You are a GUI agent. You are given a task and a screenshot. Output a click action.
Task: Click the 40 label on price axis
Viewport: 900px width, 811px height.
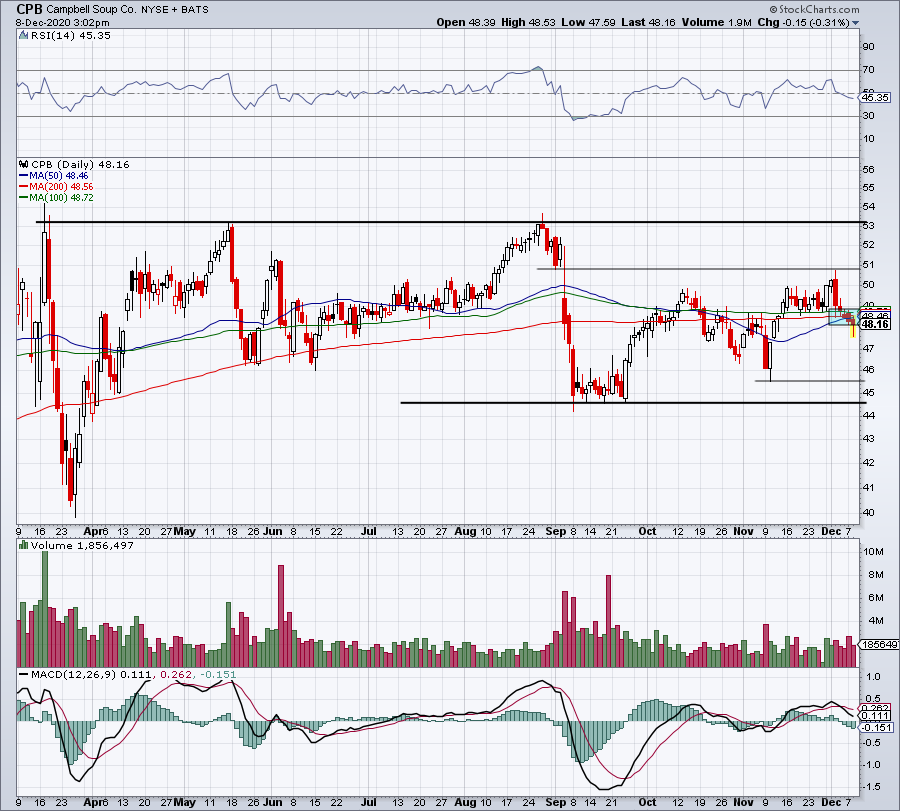pyautogui.click(x=868, y=513)
